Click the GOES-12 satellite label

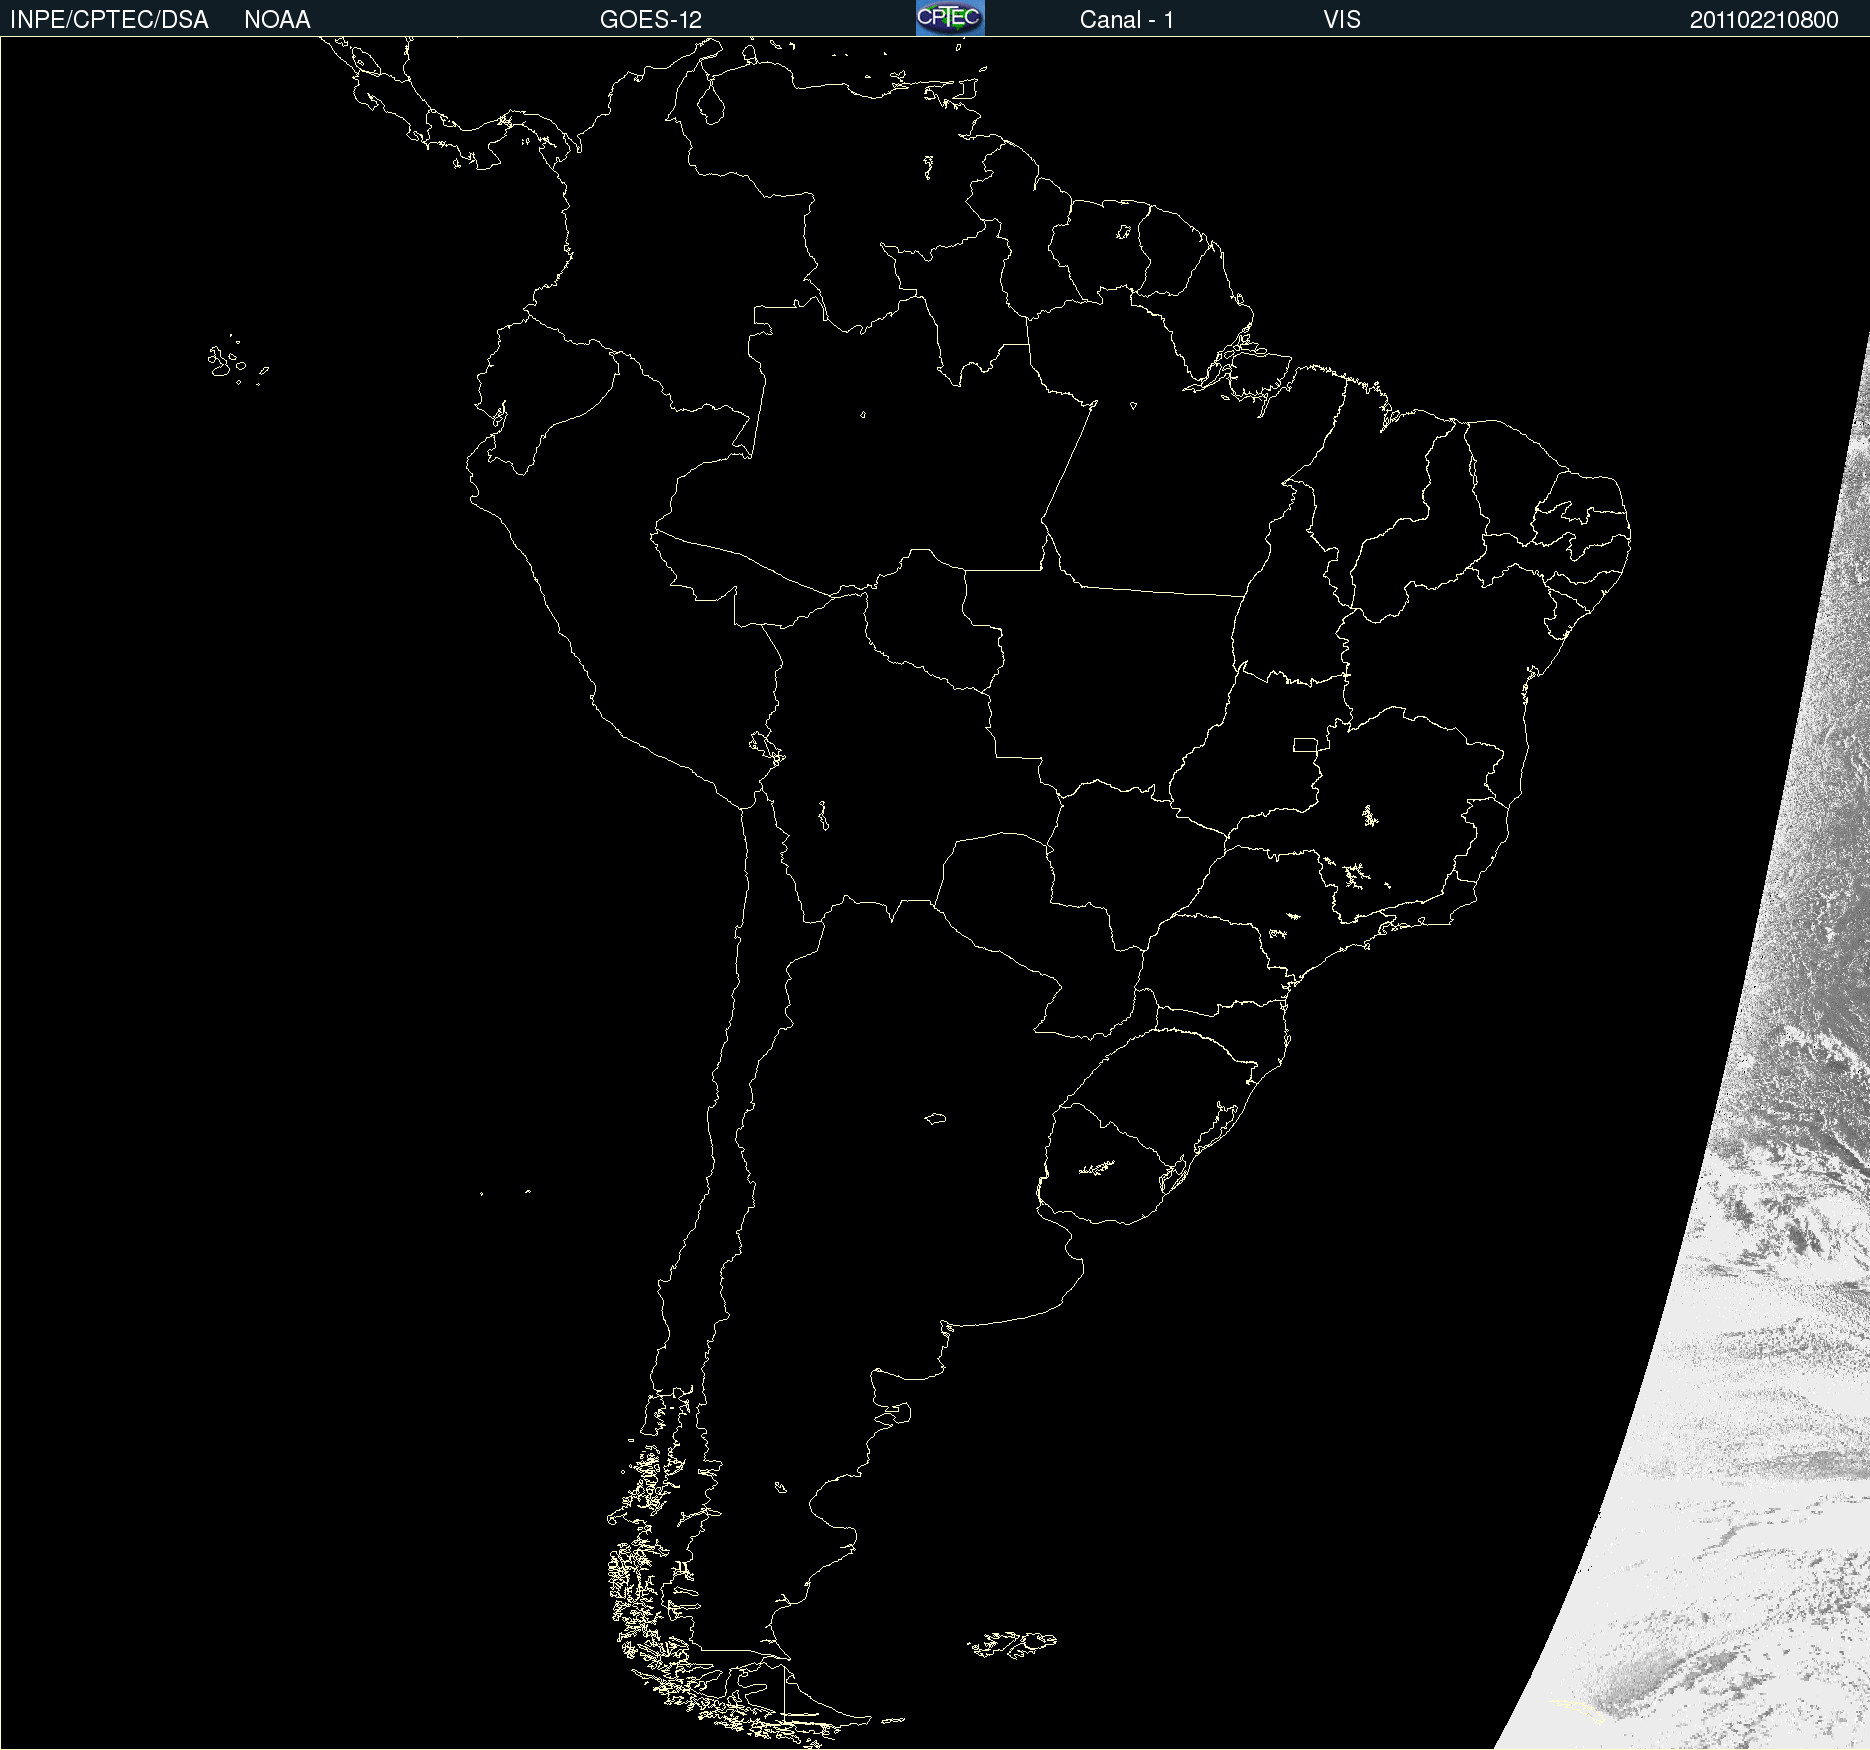[651, 20]
